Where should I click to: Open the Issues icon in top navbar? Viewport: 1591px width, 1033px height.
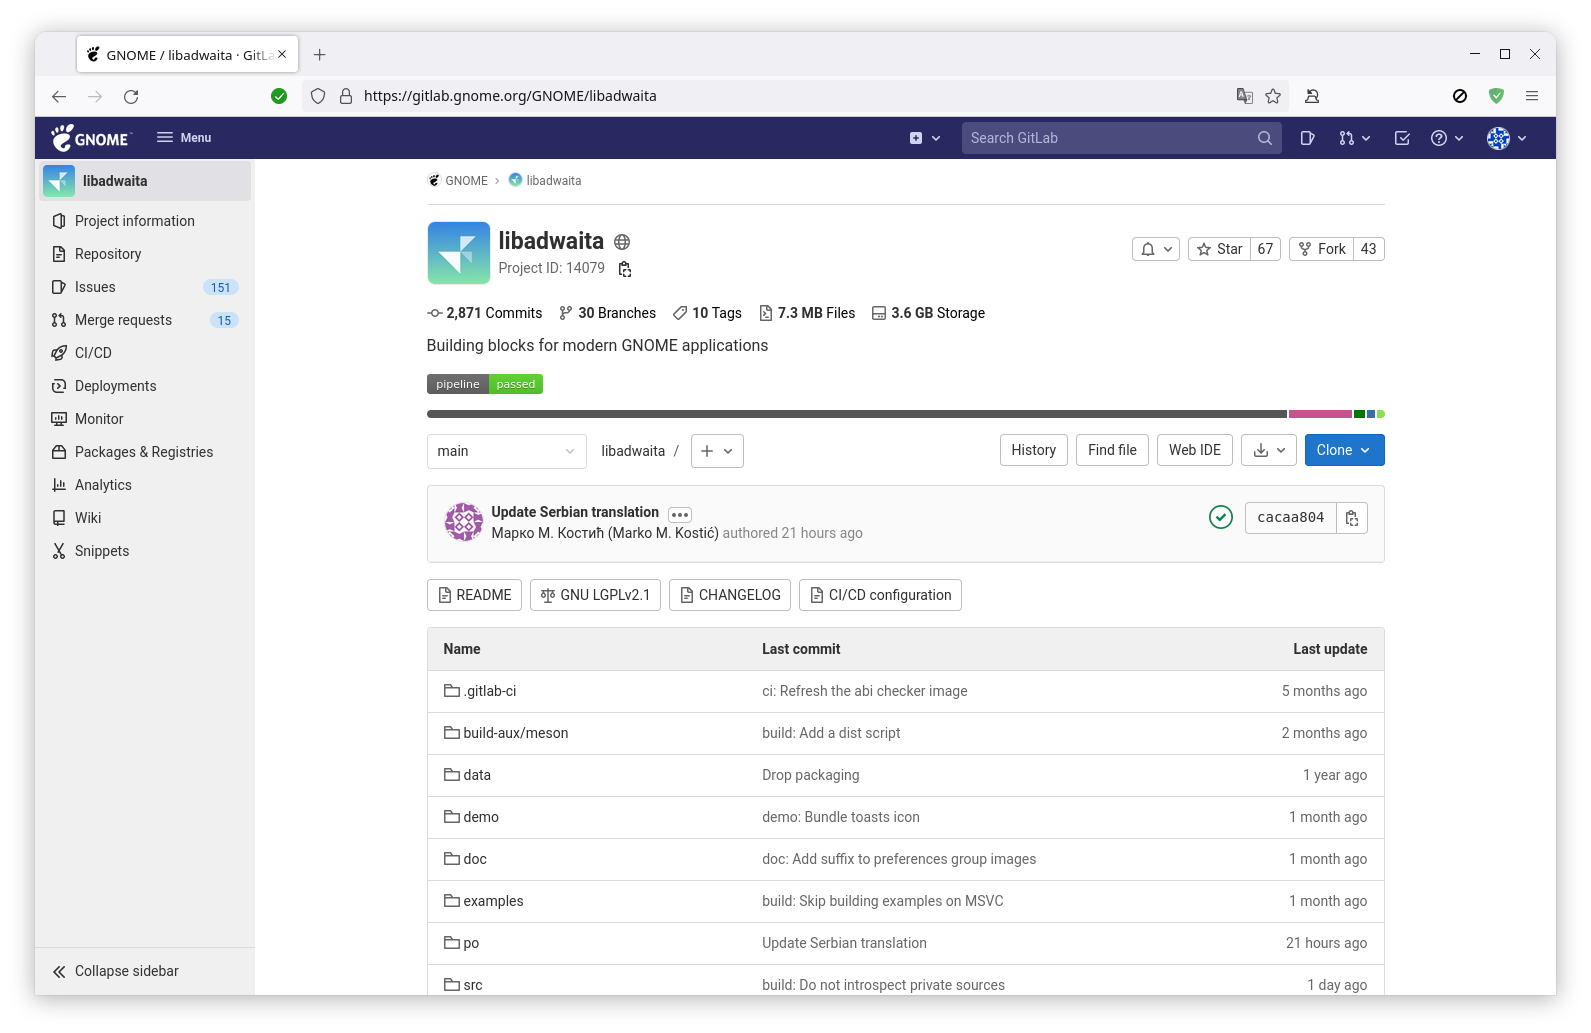point(1307,138)
